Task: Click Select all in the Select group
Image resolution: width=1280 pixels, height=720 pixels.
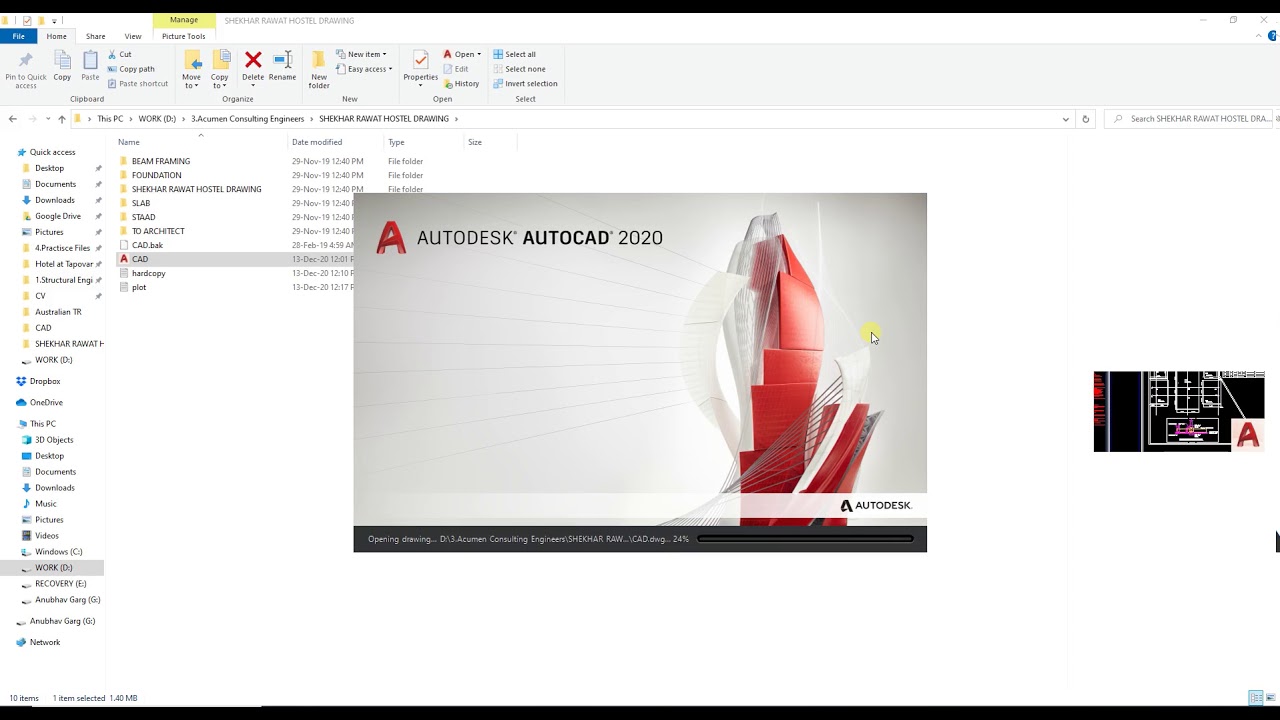Action: [x=514, y=55]
